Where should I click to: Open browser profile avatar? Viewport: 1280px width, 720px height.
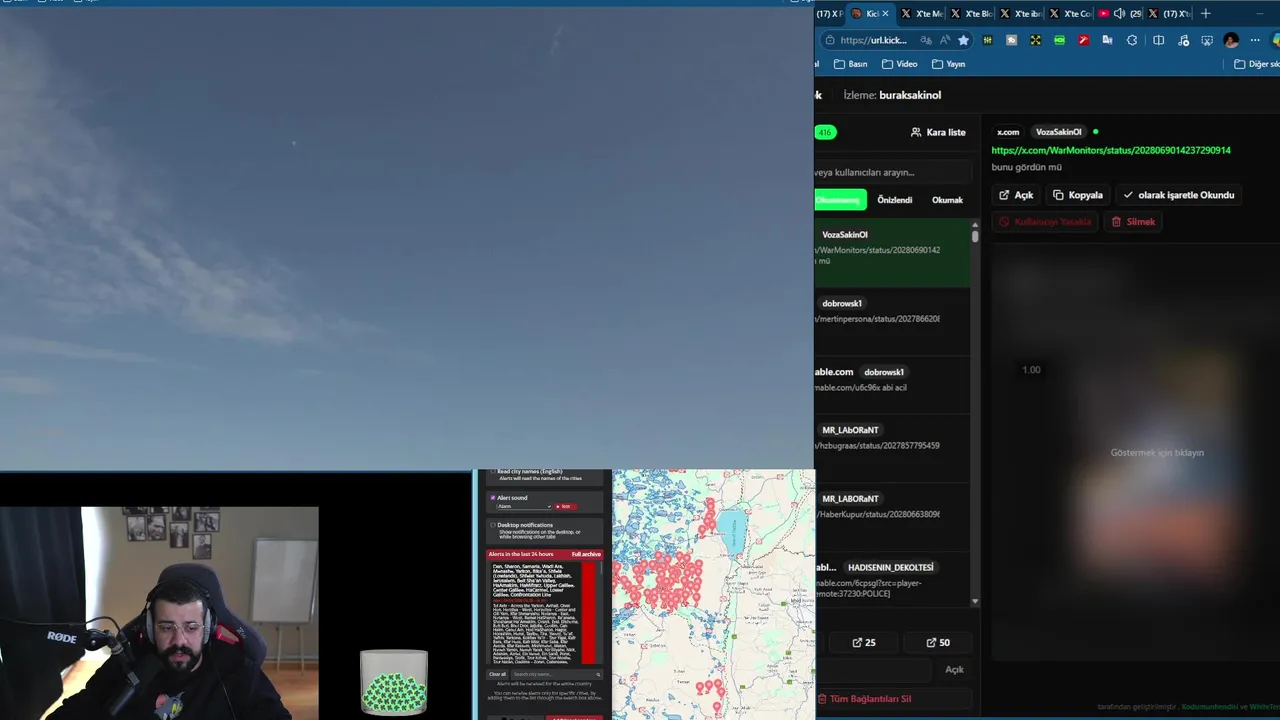click(x=1231, y=40)
